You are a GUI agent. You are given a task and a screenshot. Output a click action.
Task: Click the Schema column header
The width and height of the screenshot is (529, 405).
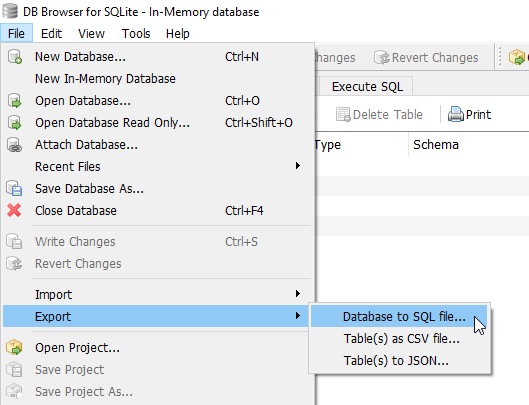point(436,145)
